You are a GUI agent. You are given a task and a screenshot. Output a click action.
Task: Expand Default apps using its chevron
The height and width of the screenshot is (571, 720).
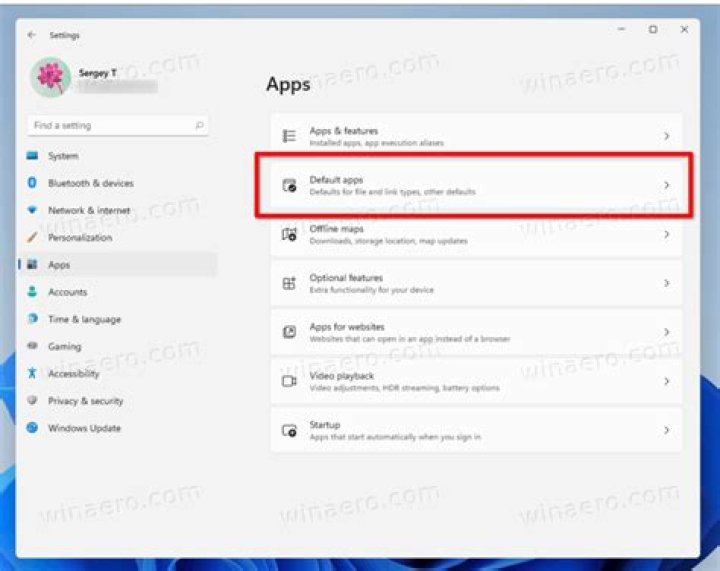click(666, 185)
